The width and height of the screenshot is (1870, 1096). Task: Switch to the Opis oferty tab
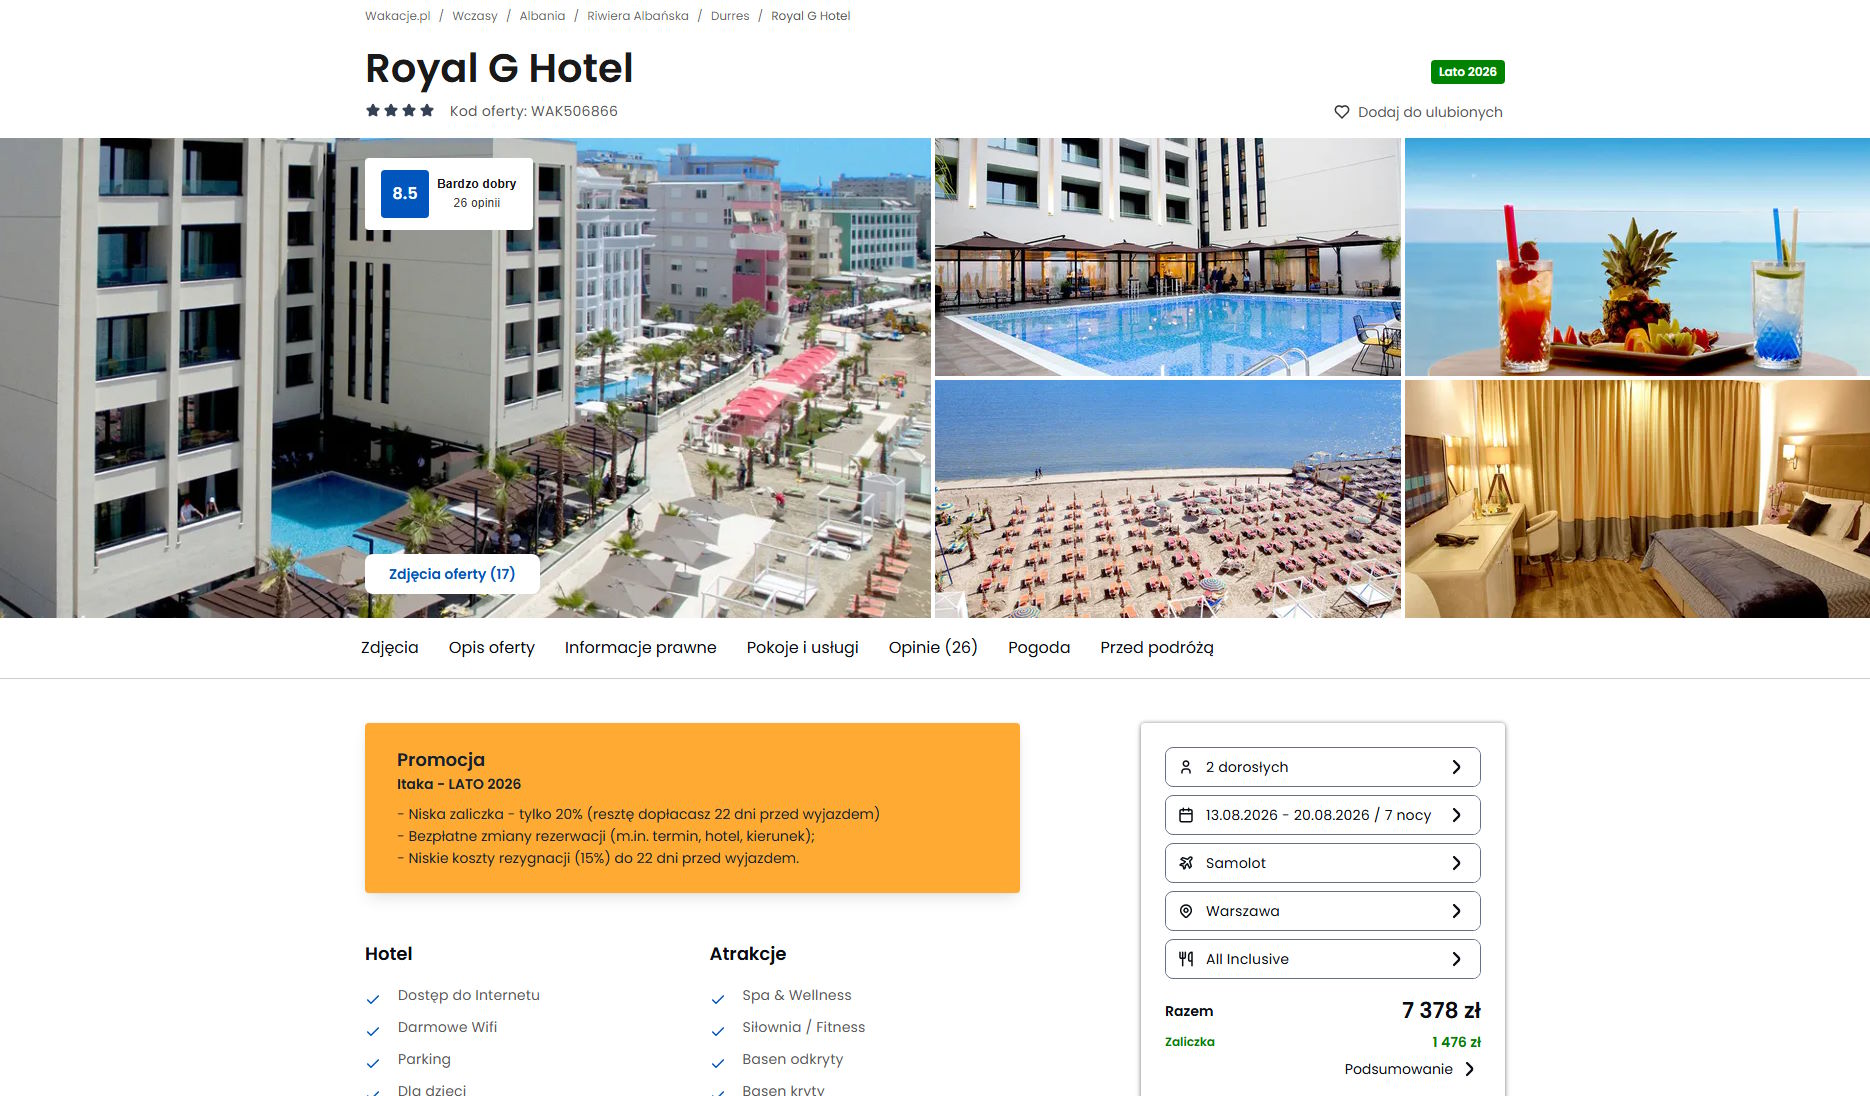(492, 647)
